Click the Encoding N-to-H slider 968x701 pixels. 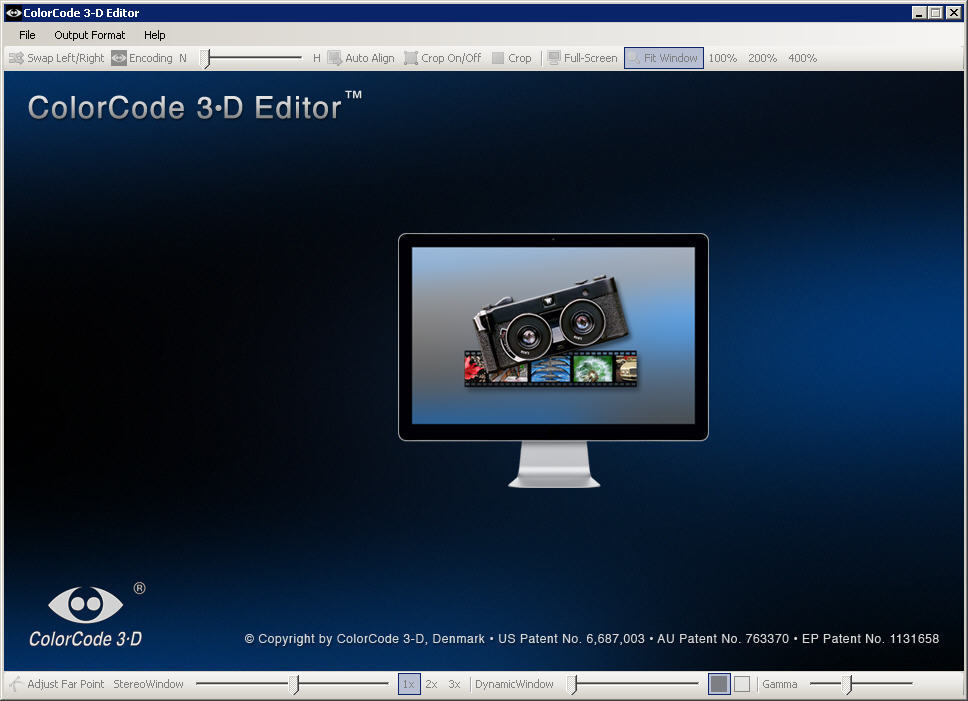253,58
